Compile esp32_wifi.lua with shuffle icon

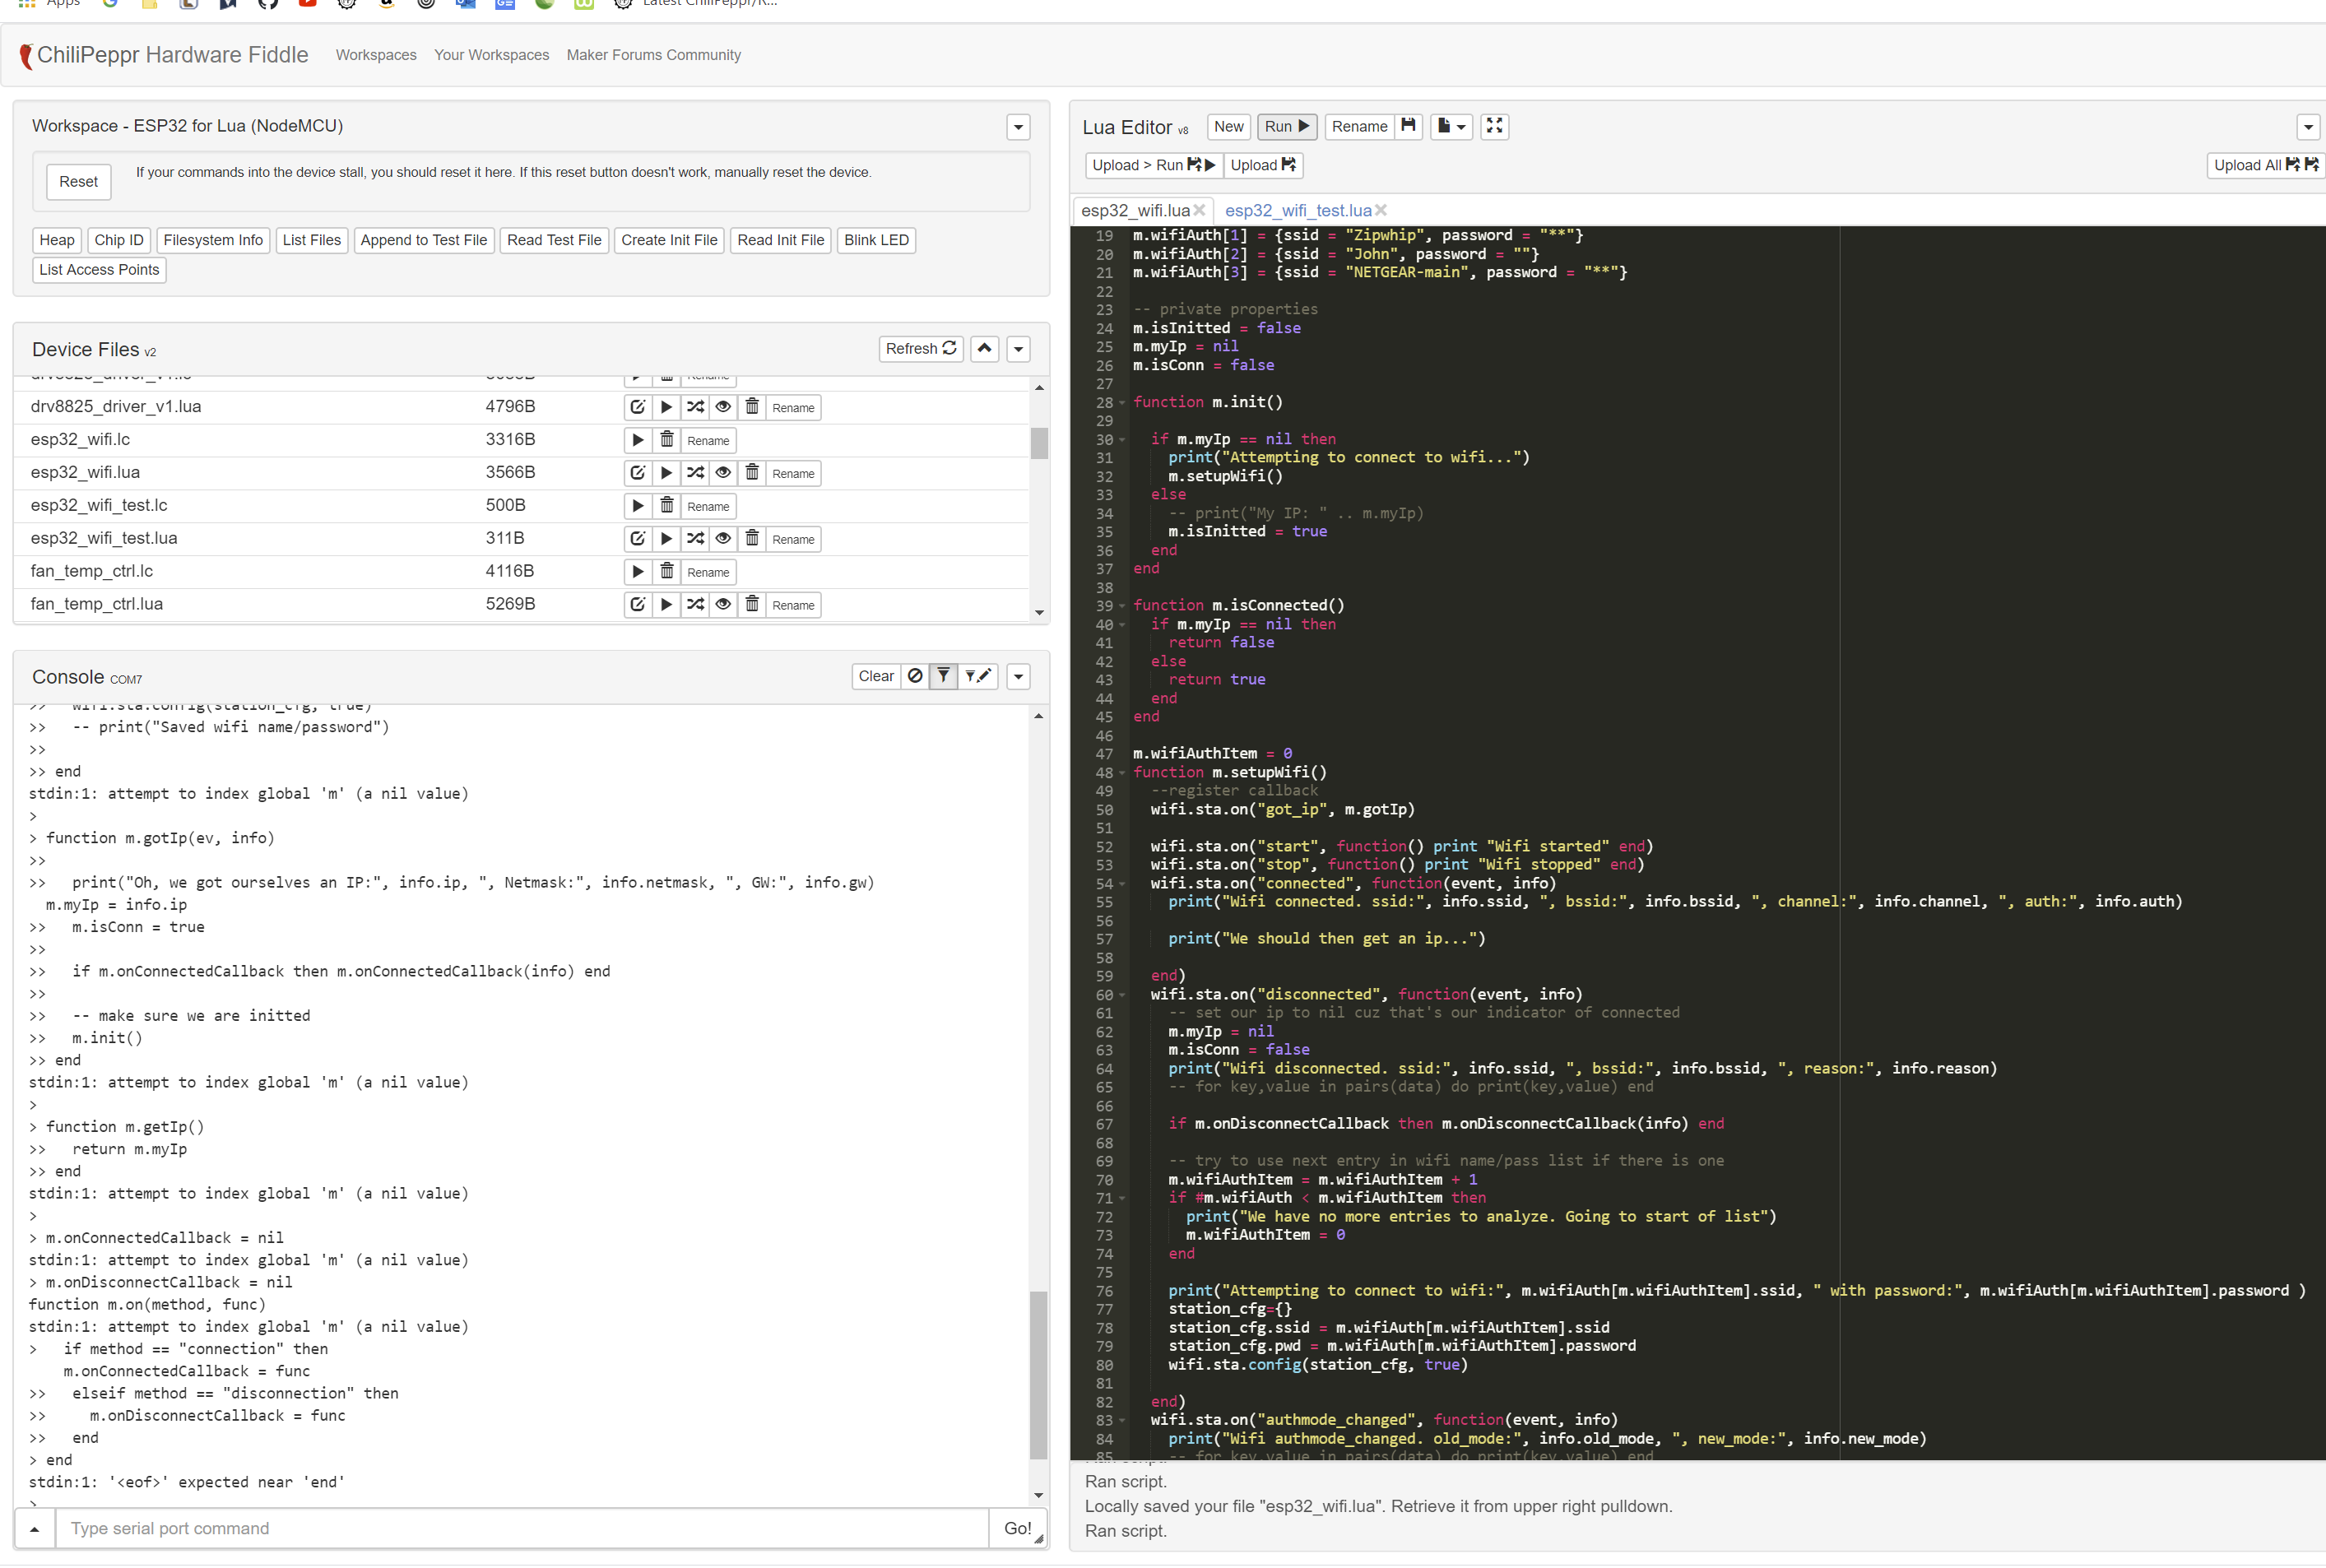(695, 473)
